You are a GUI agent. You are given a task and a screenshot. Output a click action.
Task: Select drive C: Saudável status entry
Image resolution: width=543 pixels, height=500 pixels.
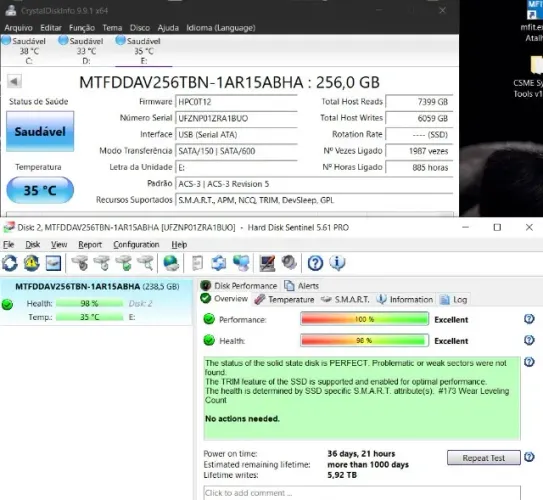[24, 51]
